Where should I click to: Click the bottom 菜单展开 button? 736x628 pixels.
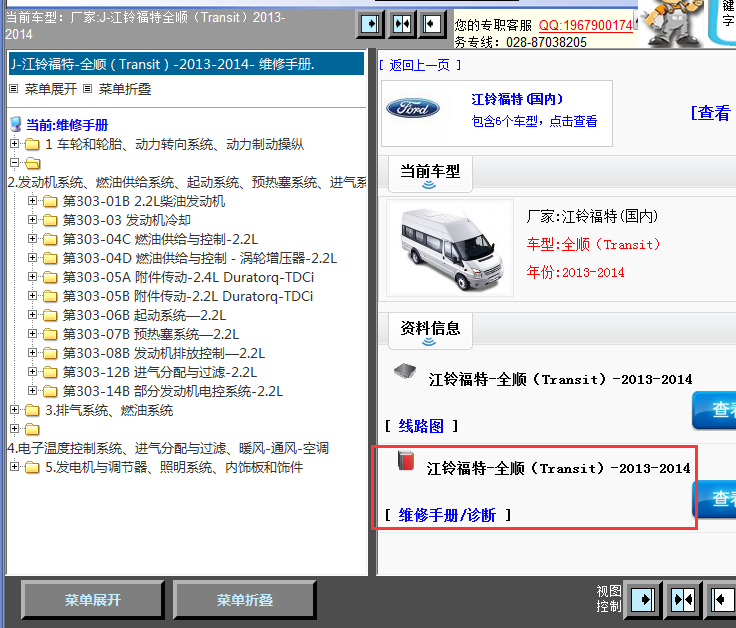pos(93,600)
